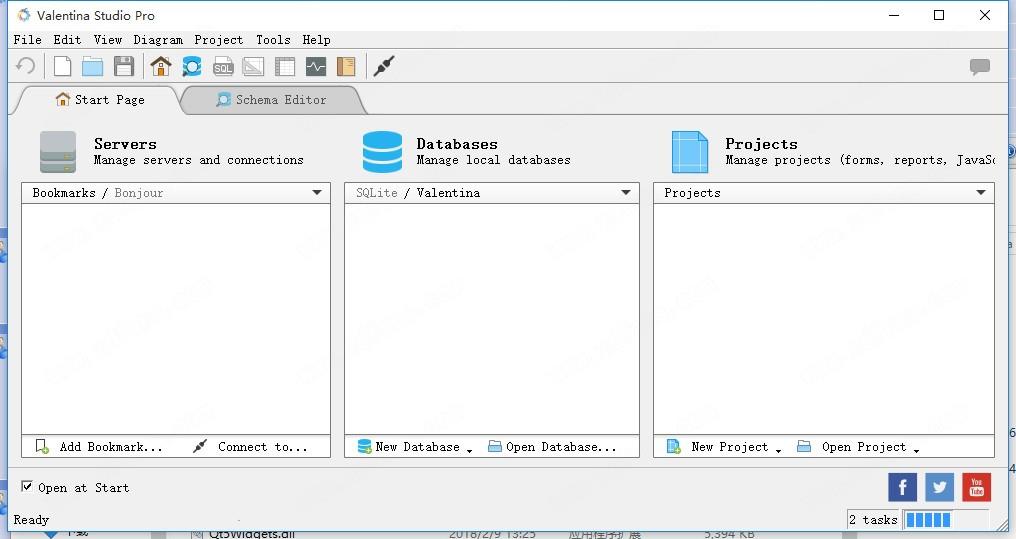
Task: Open the feedback speech bubble icon
Action: (980, 66)
